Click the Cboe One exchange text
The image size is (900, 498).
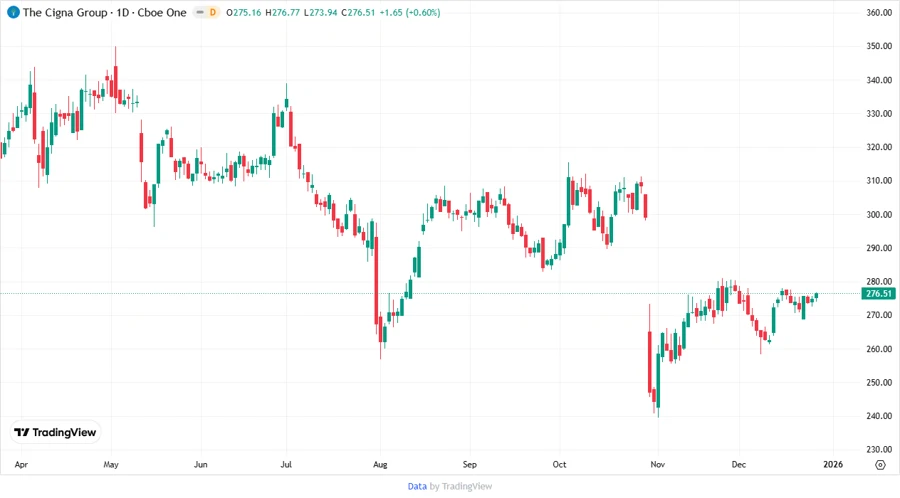pos(162,12)
